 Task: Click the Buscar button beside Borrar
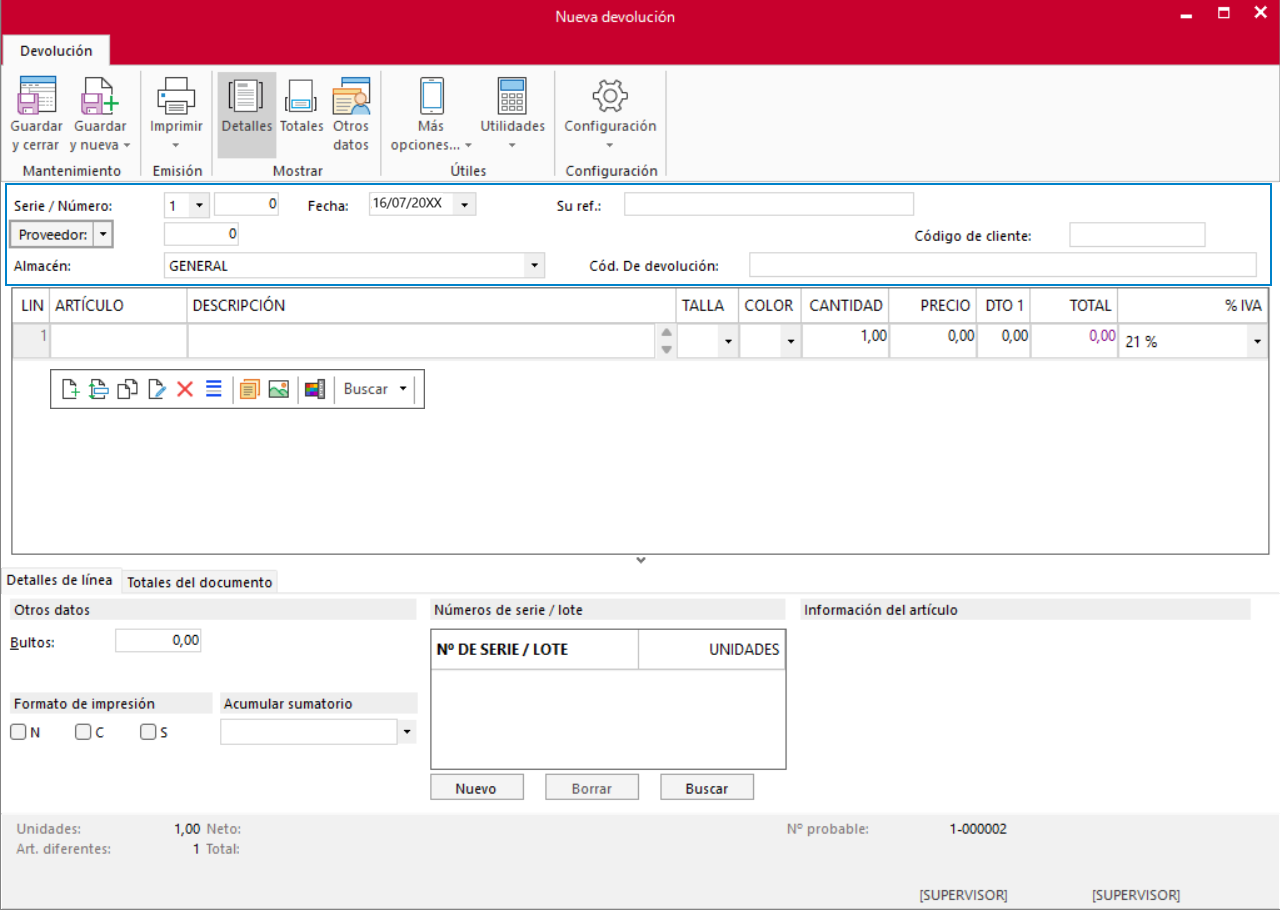tap(707, 788)
